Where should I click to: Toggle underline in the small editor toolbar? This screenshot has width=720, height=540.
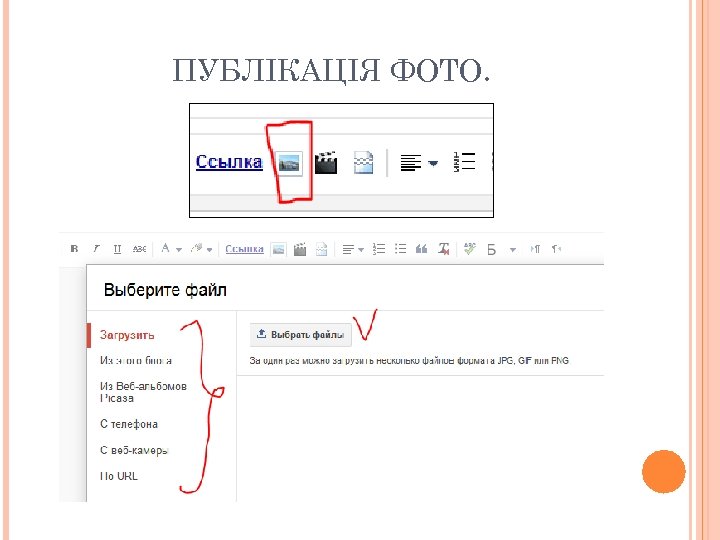point(117,249)
